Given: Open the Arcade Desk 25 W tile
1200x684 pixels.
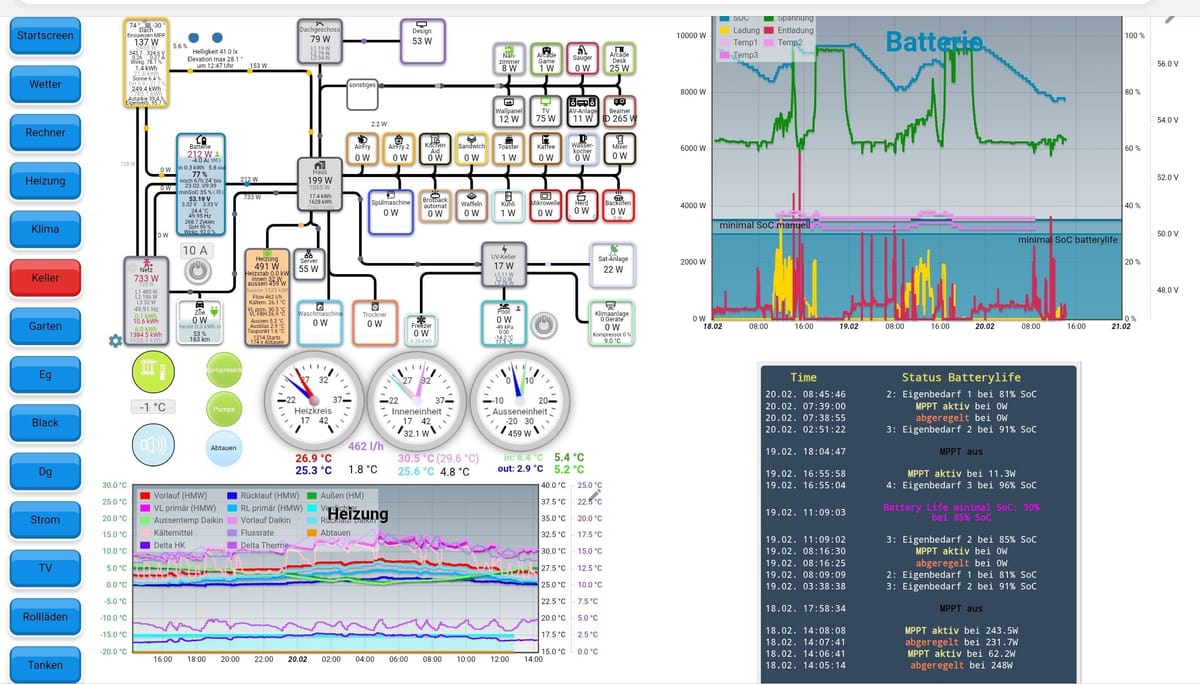Looking at the screenshot, I should tap(620, 59).
